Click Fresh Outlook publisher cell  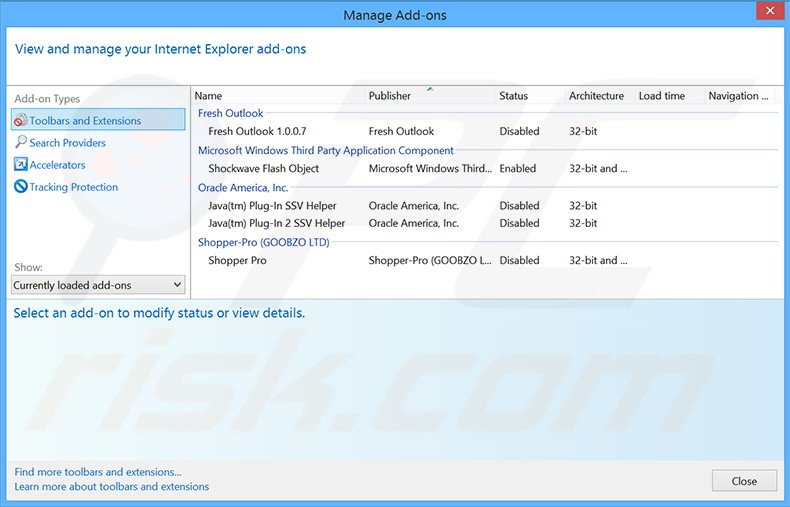(x=401, y=132)
